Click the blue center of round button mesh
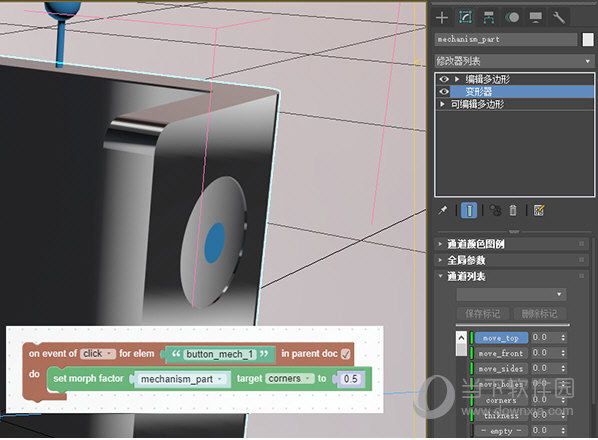Screen dimensions: 598x440 [215, 243]
